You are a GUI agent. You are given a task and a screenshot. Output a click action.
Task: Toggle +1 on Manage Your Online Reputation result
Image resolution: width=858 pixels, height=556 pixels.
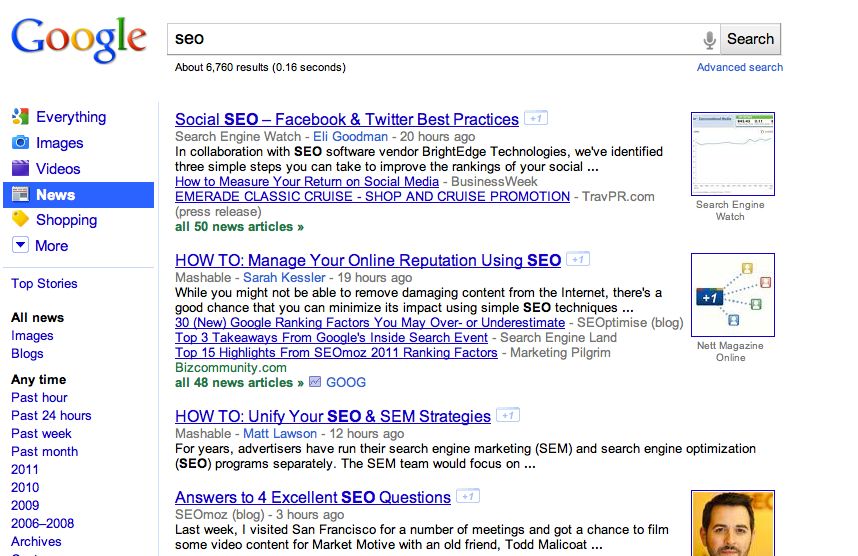point(578,259)
